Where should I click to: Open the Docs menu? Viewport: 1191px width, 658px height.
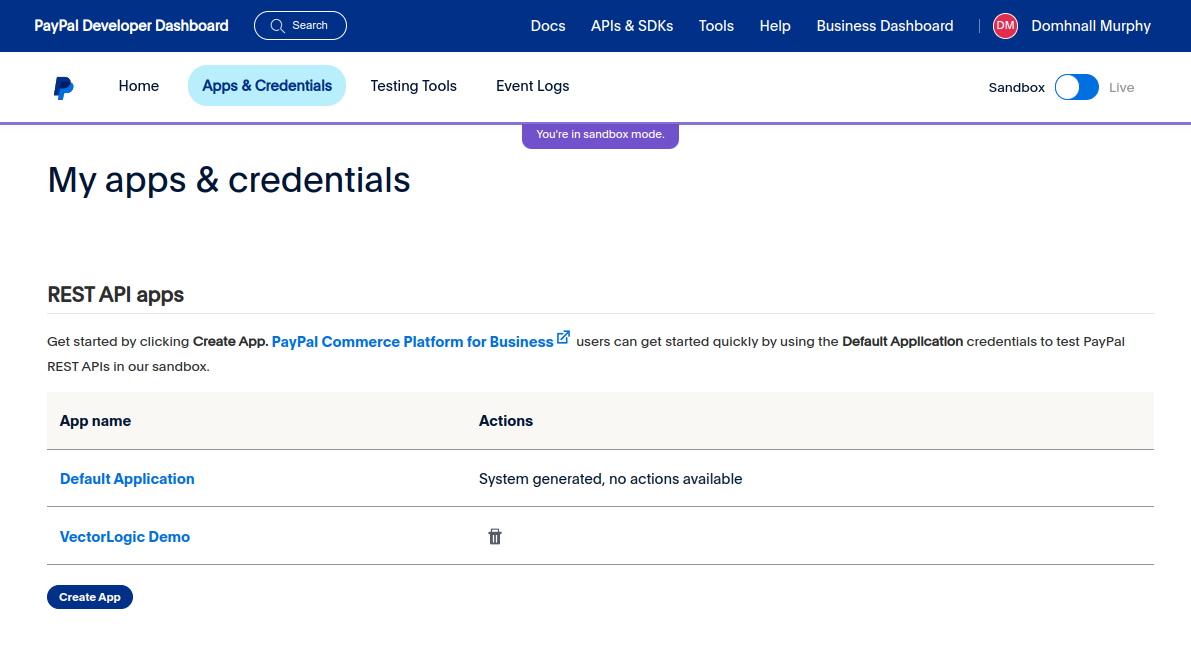click(548, 26)
